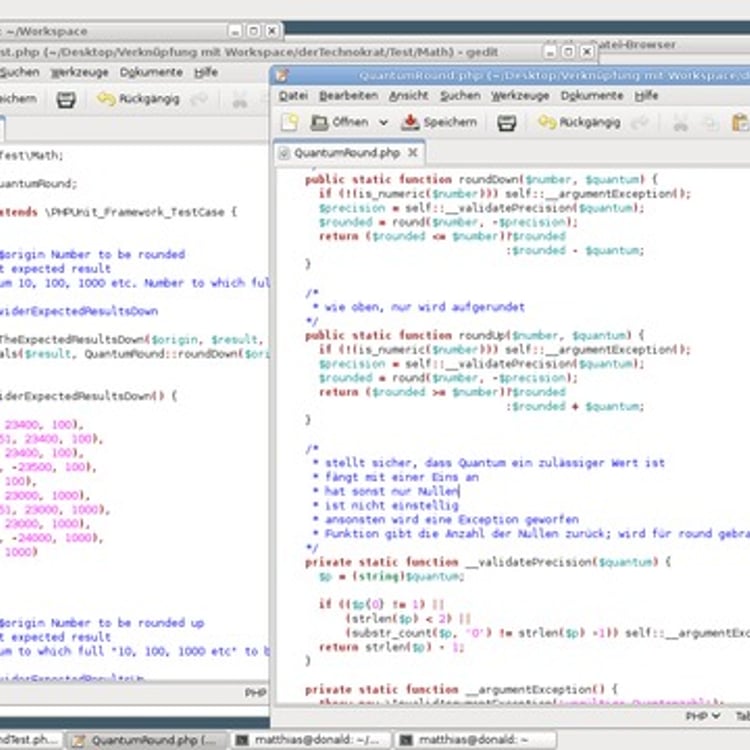The width and height of the screenshot is (750, 750).
Task: Switch to the ...dTest.ph taskbar entry
Action: (30, 740)
